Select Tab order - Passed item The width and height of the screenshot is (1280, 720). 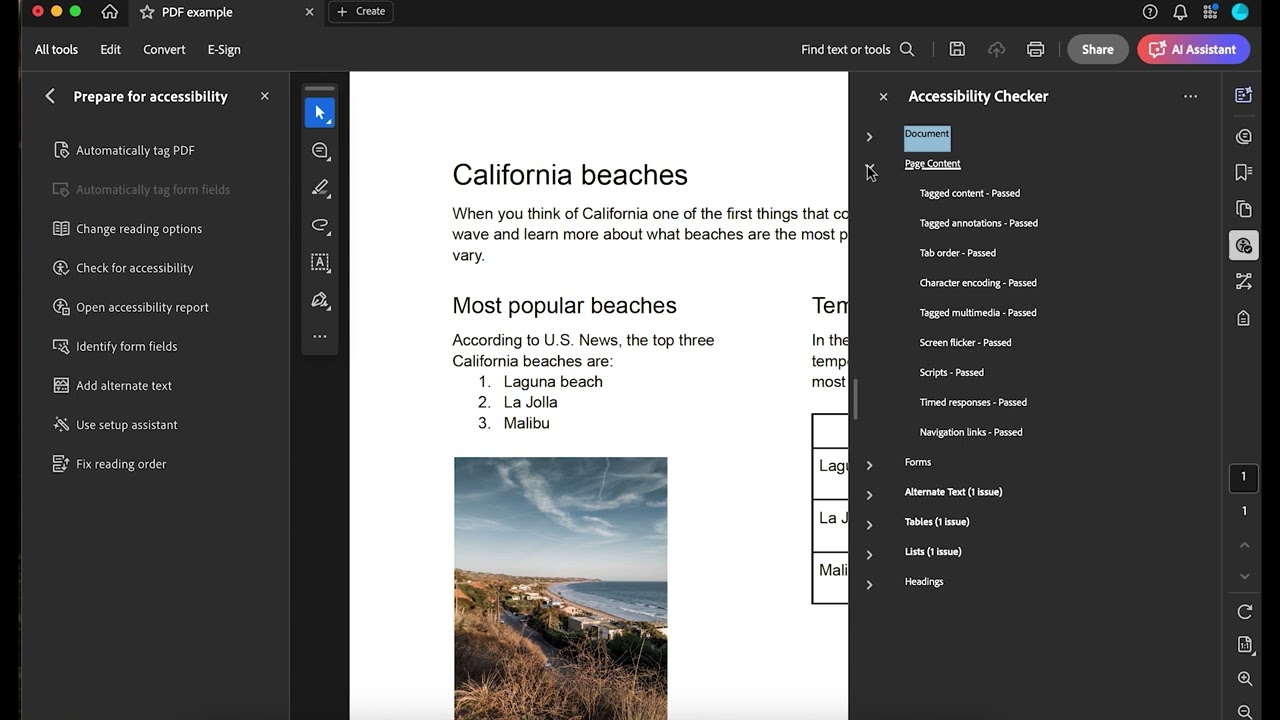coord(957,253)
